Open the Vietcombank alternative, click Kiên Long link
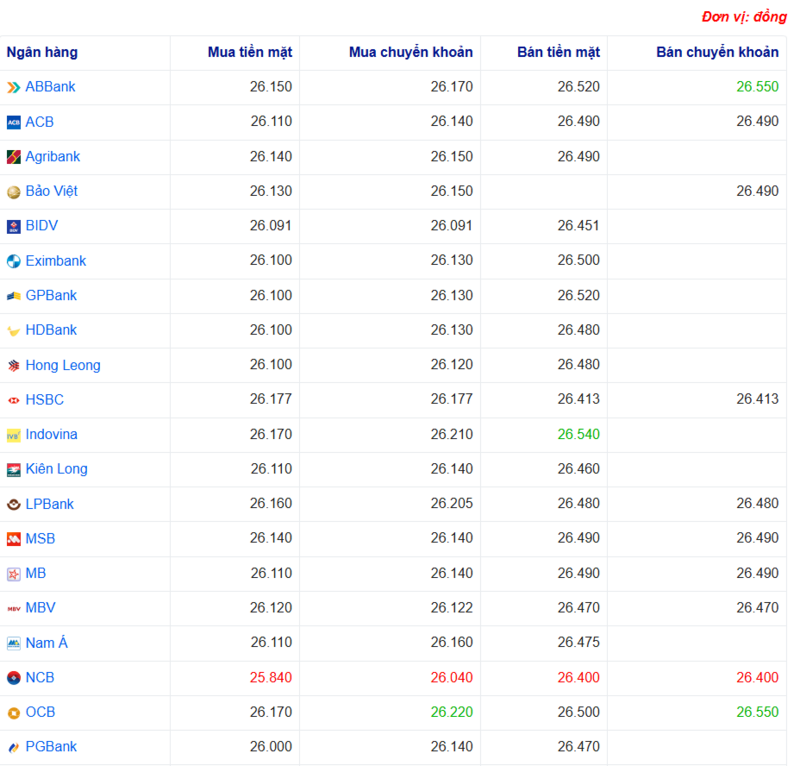 (57, 469)
